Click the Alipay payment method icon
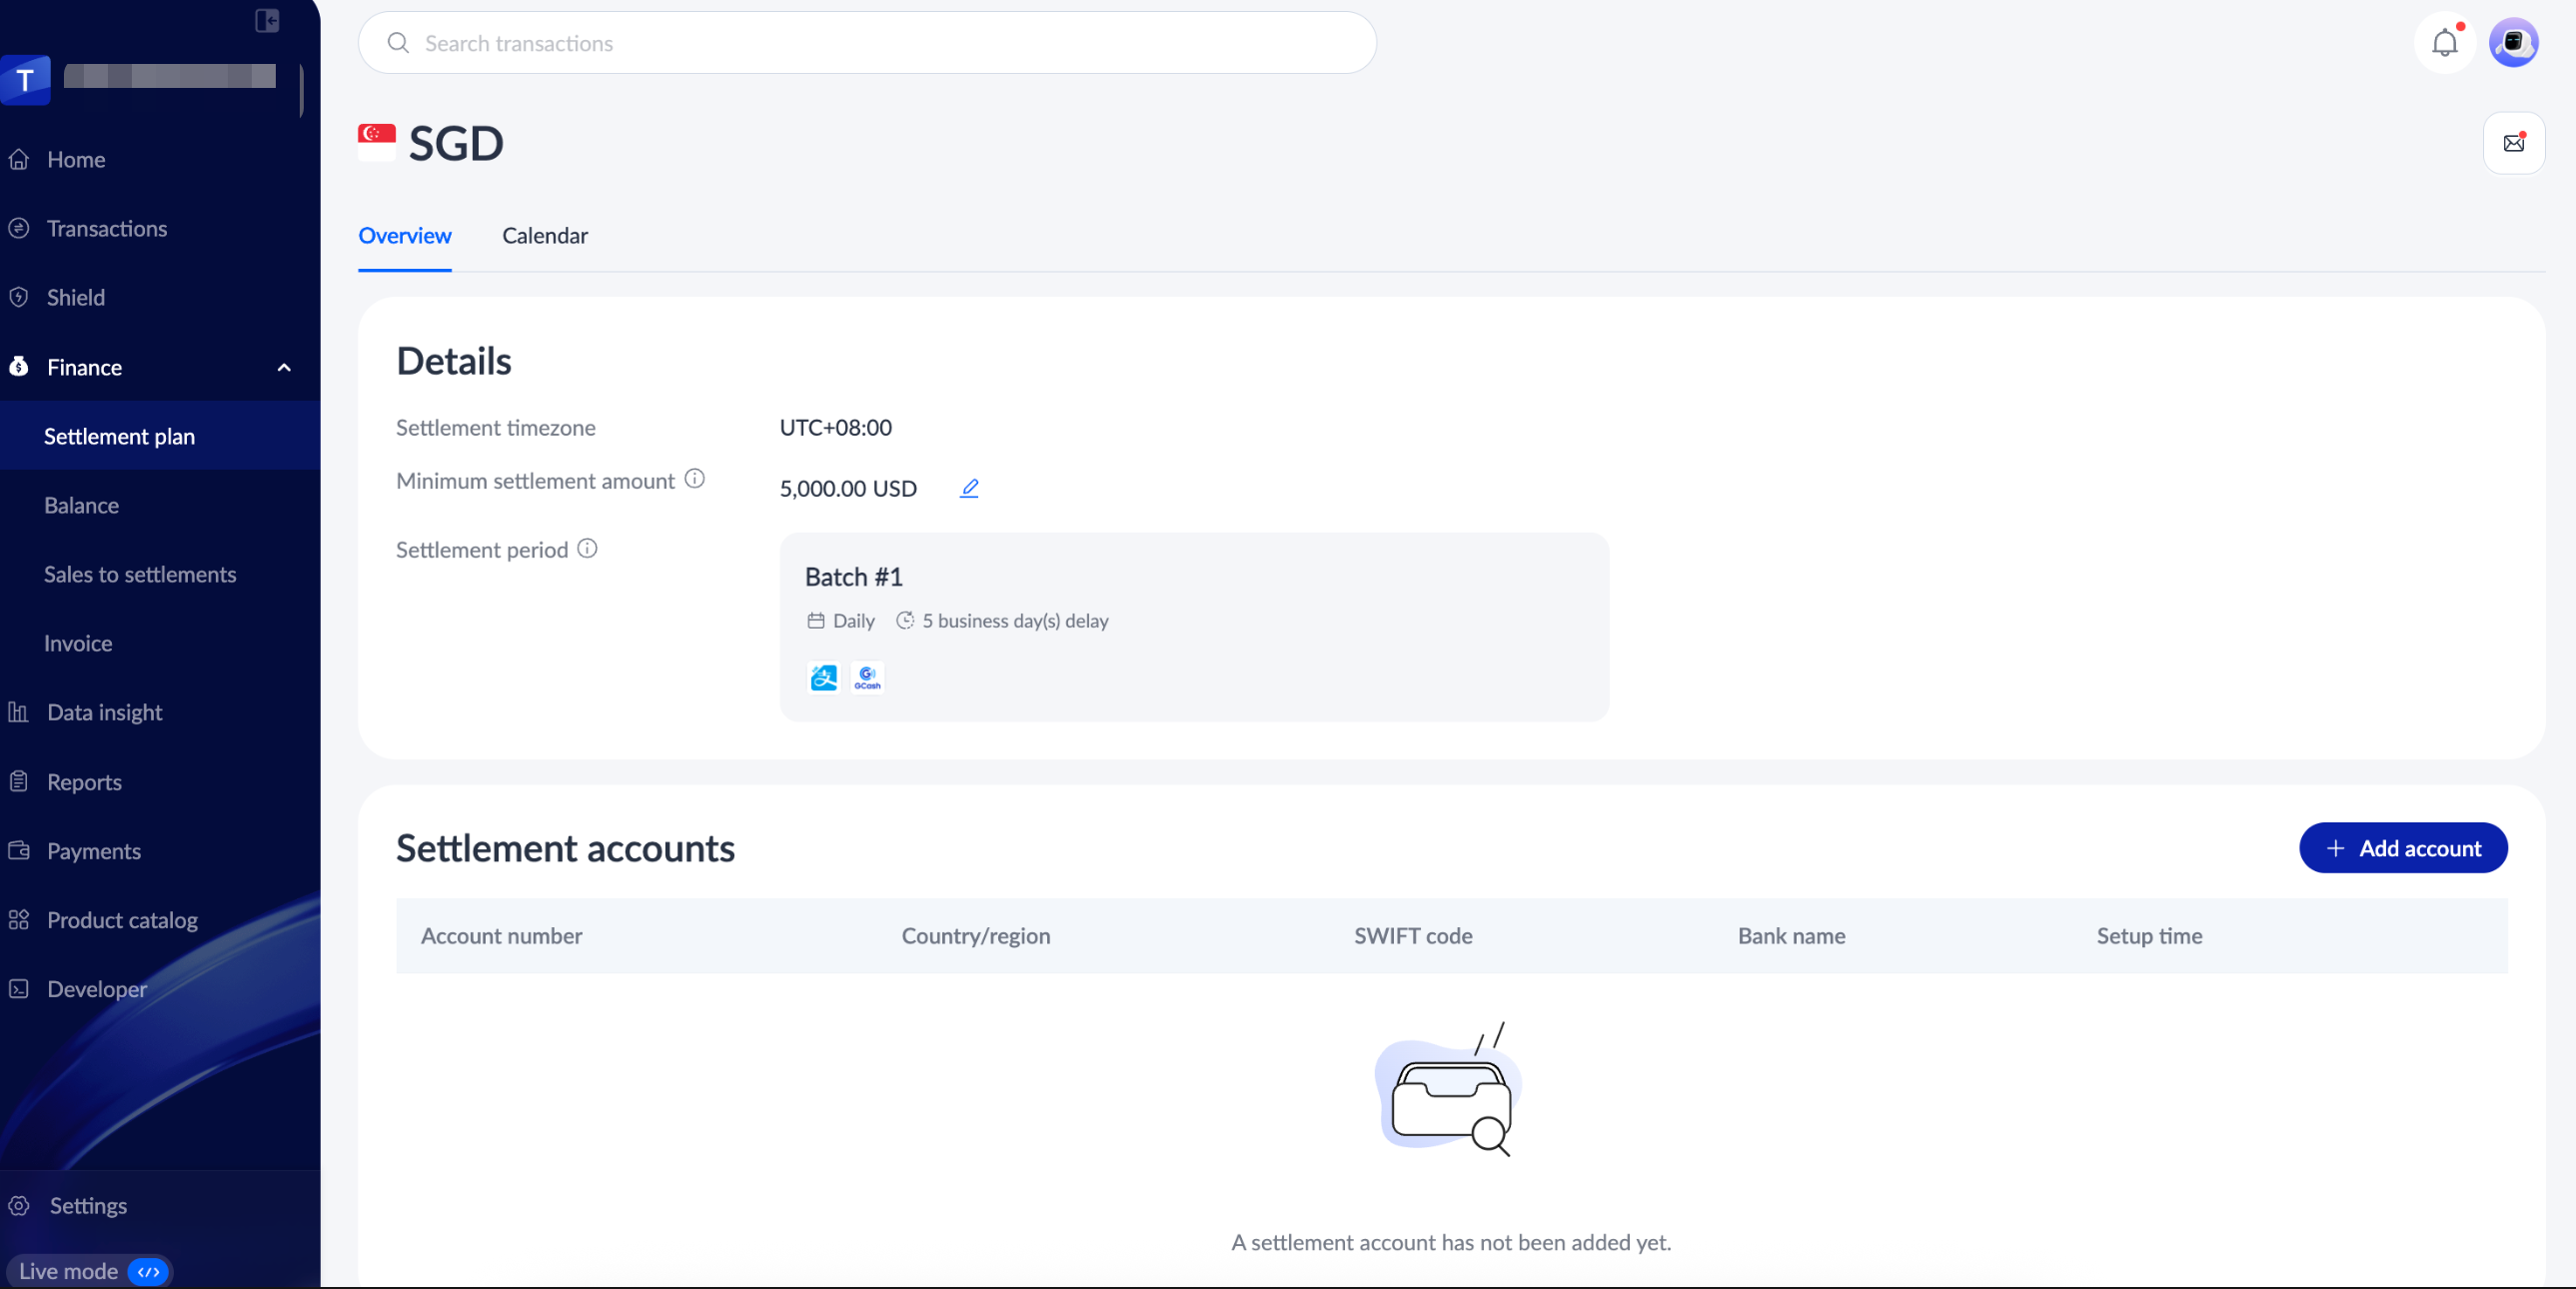 [x=823, y=678]
